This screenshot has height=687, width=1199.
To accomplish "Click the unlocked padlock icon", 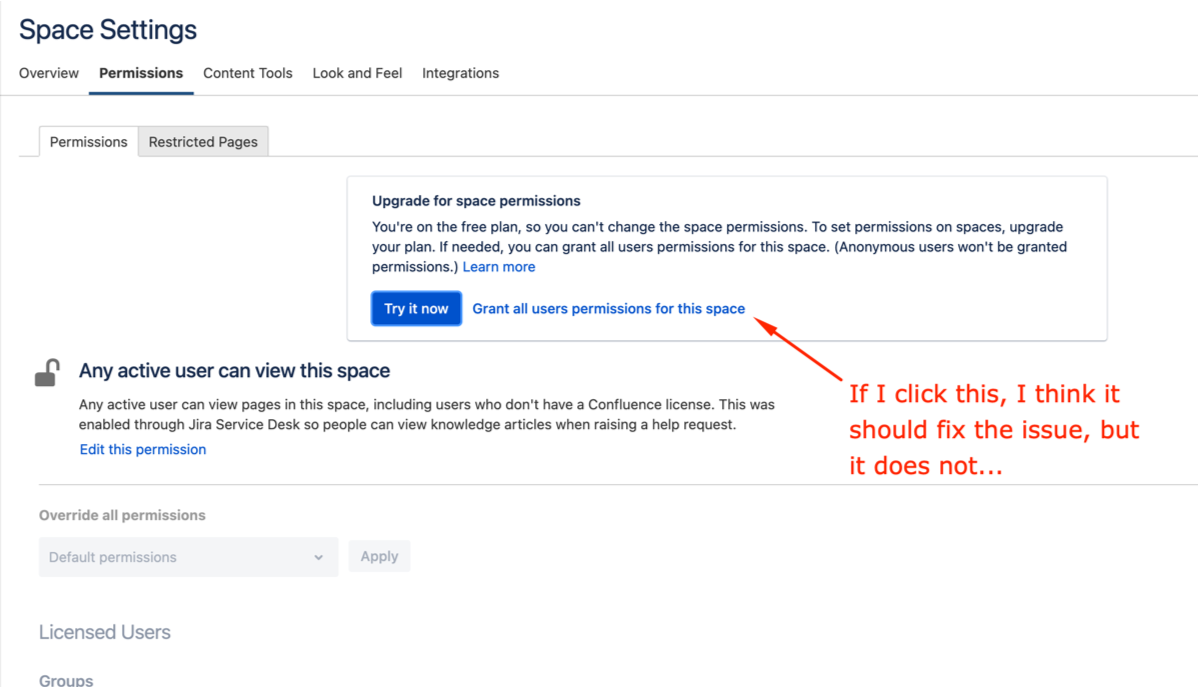I will click(x=47, y=373).
